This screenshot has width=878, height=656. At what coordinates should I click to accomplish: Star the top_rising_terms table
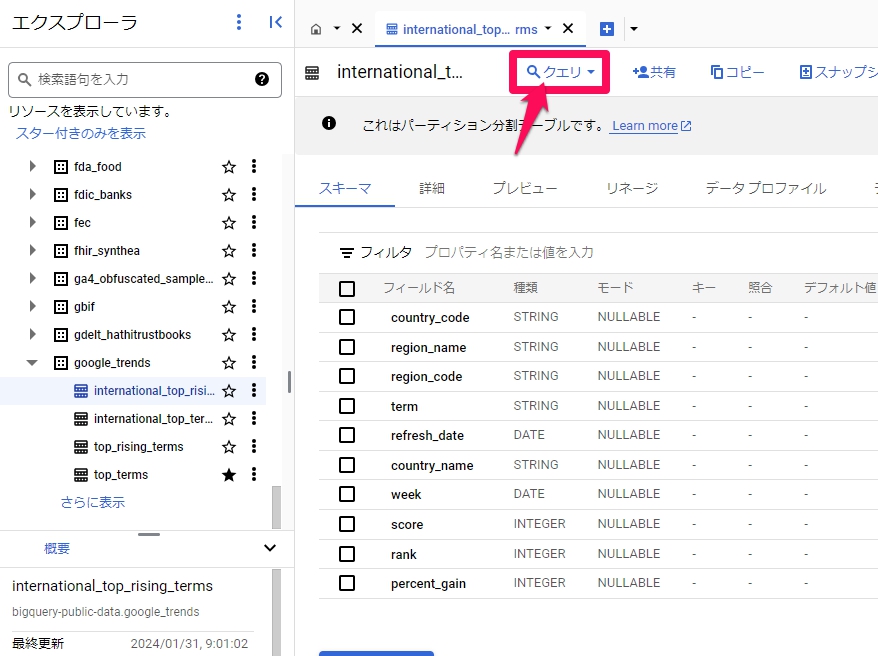point(228,447)
